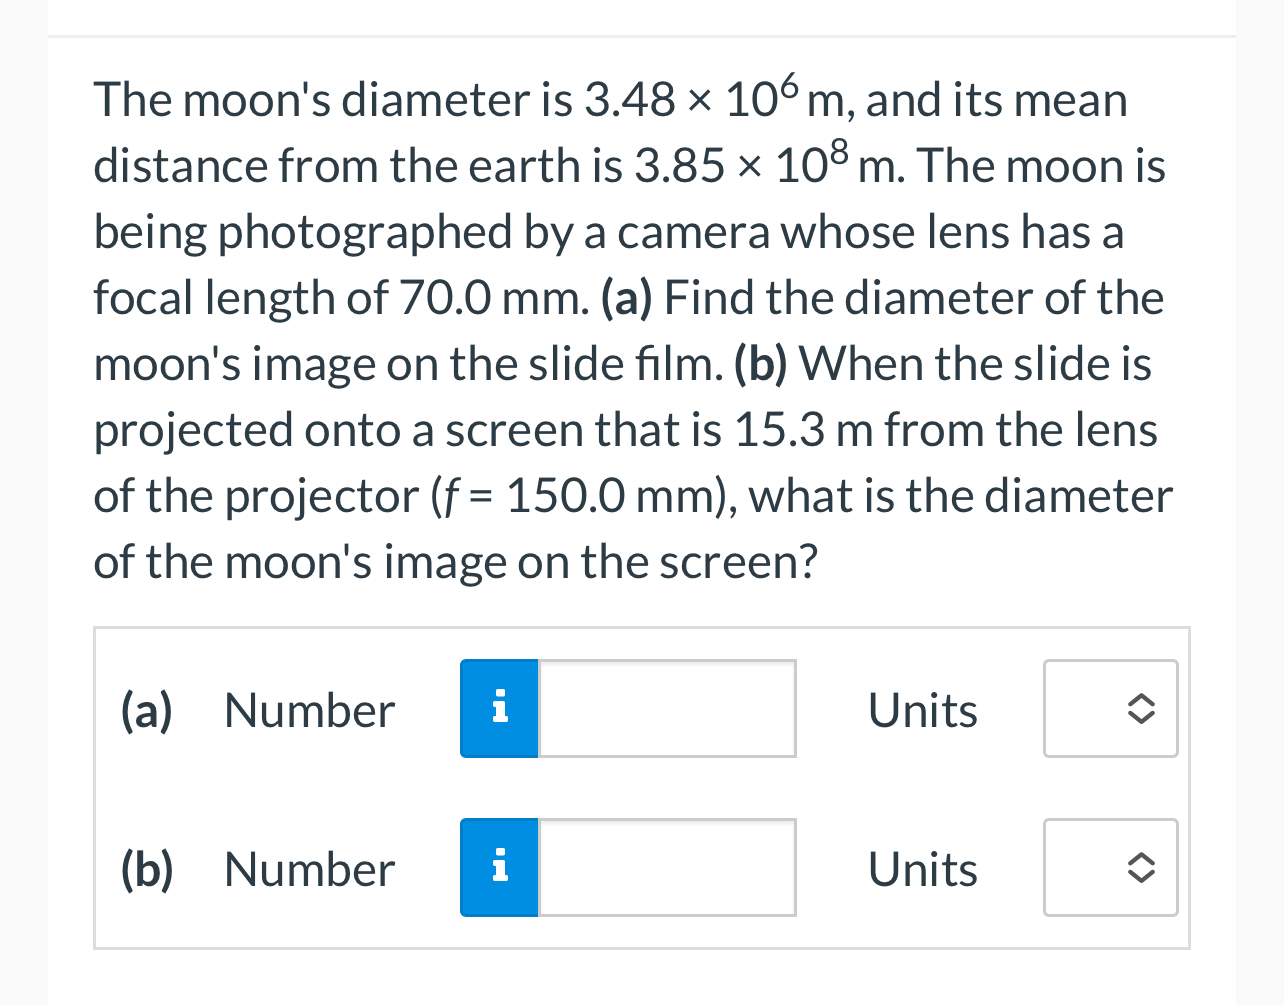The height and width of the screenshot is (1006, 1284).
Task: Select the empty answer box for question (a)
Action: pyautogui.click(x=665, y=708)
